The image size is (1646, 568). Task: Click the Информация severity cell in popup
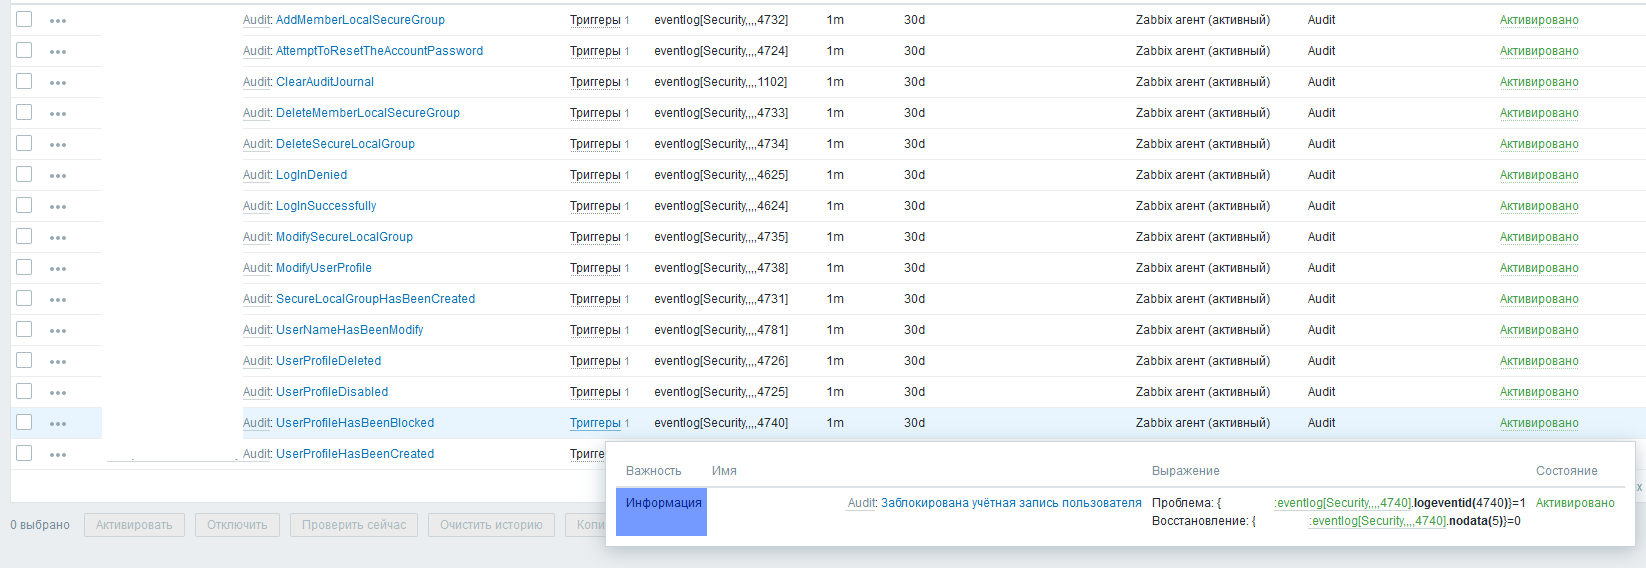[661, 511]
